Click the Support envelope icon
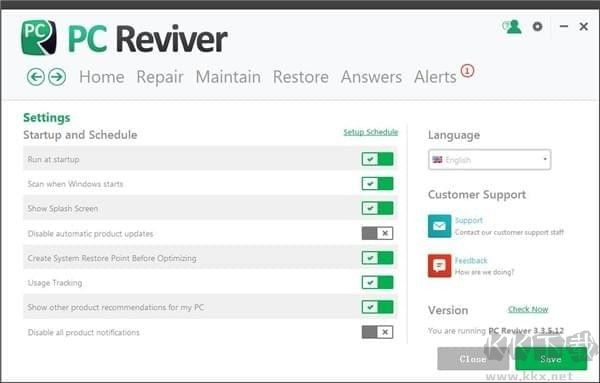 point(440,226)
